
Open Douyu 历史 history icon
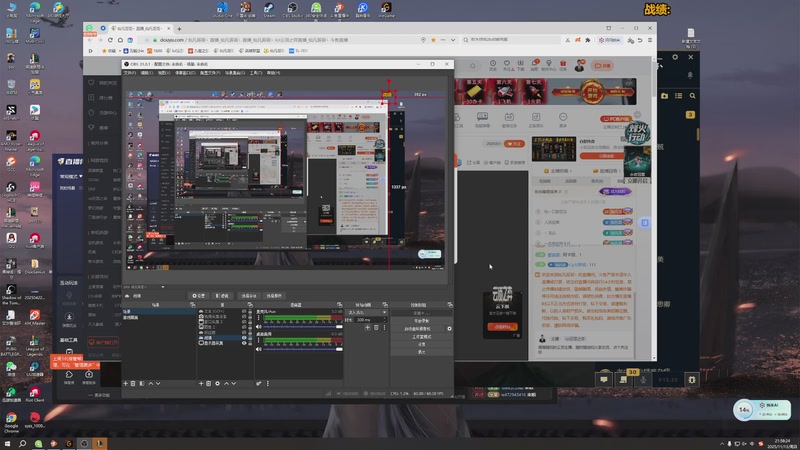(x=493, y=65)
